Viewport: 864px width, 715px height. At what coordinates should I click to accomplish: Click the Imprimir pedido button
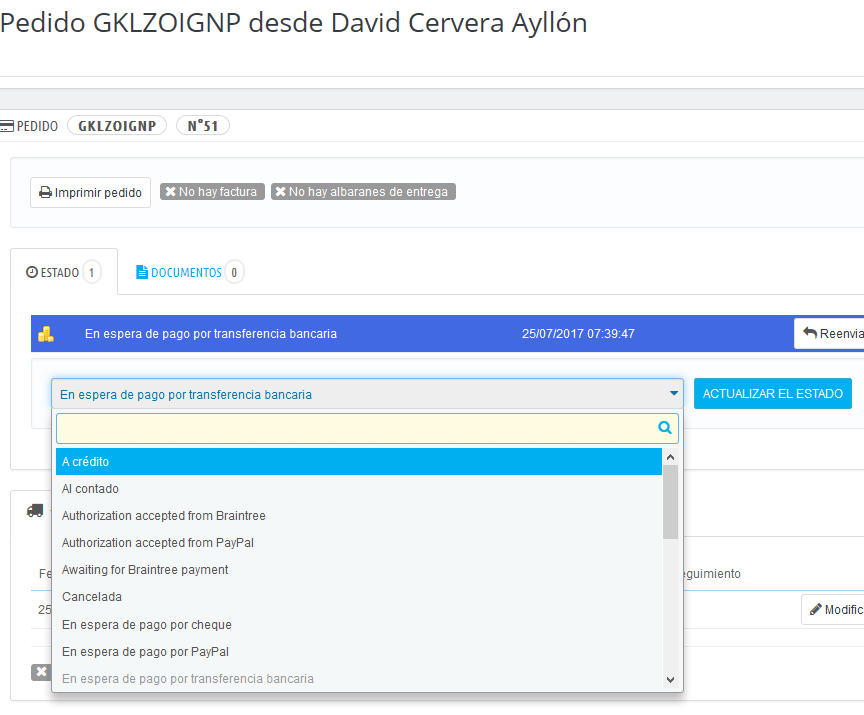(90, 192)
